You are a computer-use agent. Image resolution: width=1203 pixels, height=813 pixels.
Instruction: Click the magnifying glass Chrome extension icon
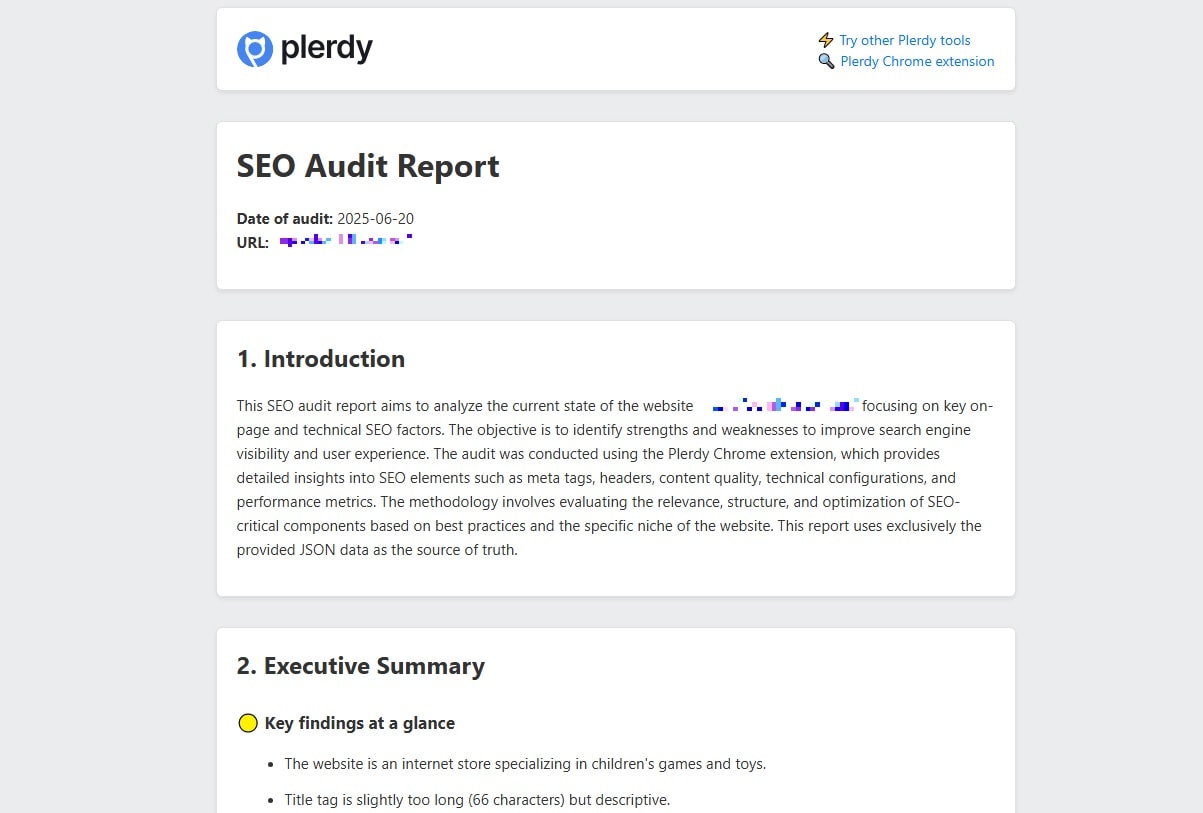[826, 61]
